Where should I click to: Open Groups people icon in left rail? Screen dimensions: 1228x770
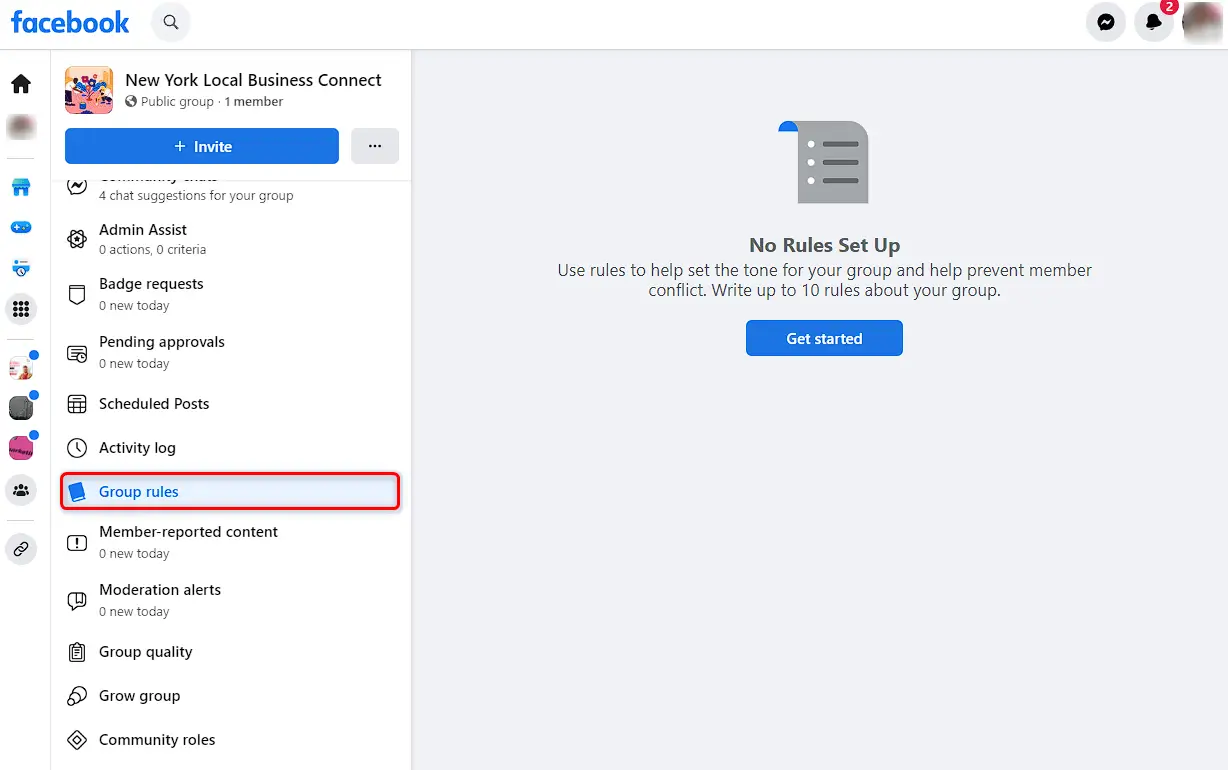[x=21, y=490]
